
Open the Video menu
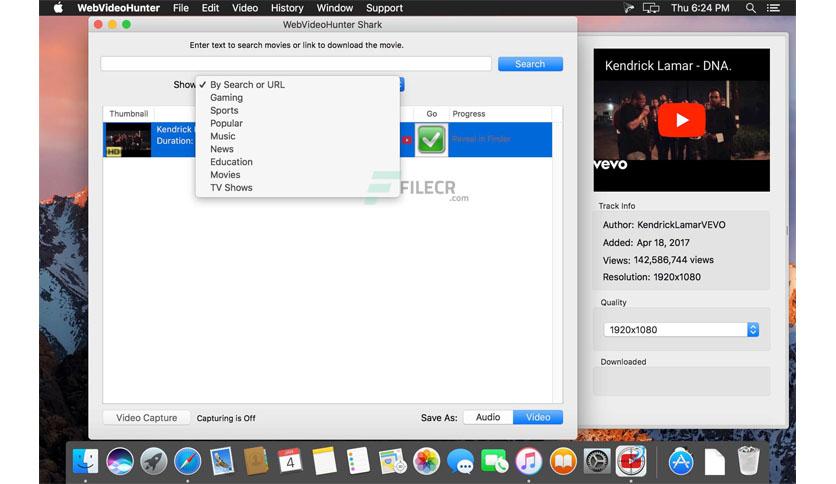click(x=245, y=8)
